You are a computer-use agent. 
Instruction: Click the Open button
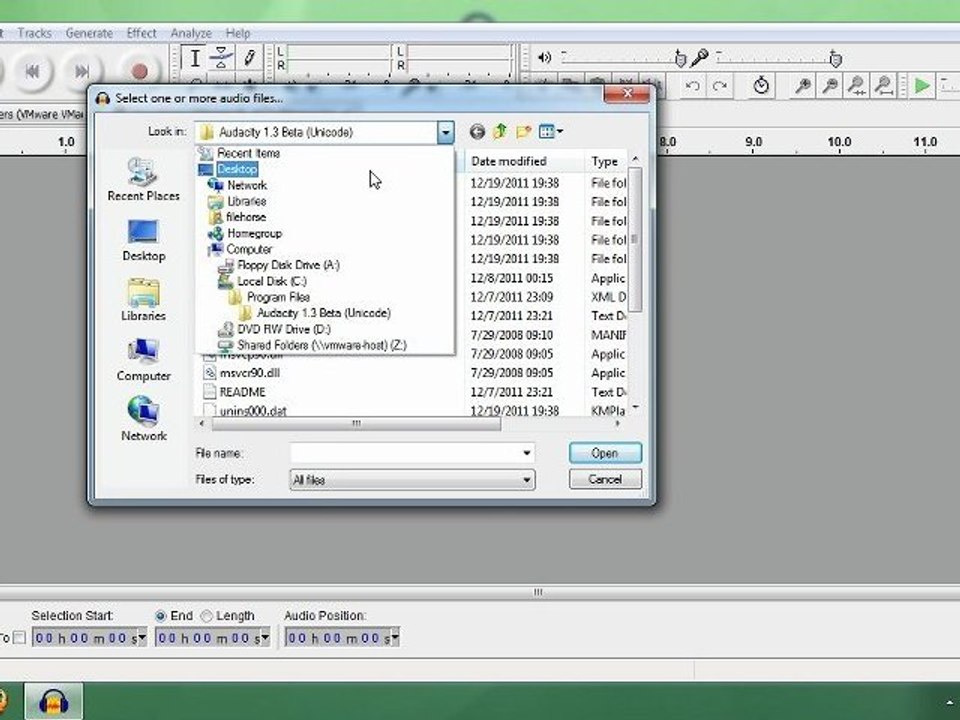click(x=605, y=453)
